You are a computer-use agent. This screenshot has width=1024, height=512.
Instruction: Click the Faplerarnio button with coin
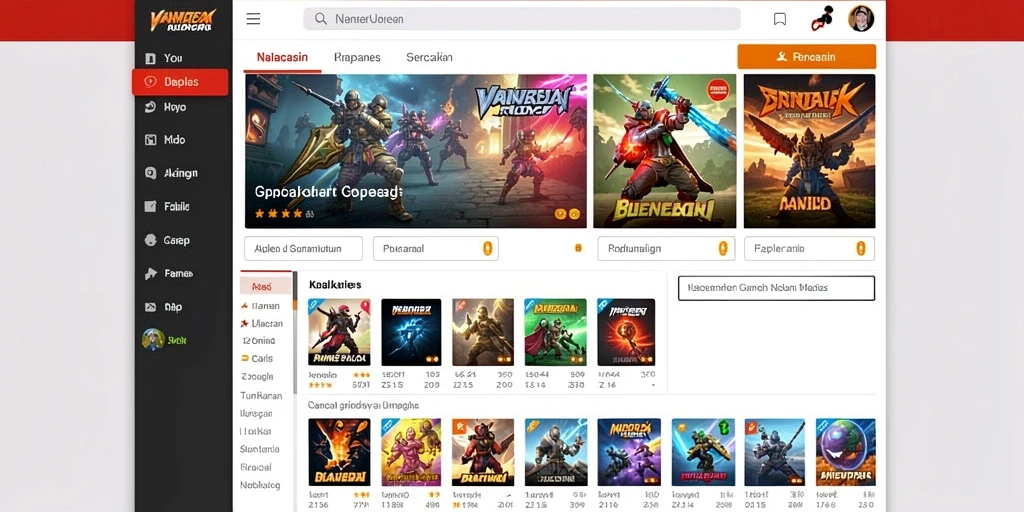coord(809,249)
